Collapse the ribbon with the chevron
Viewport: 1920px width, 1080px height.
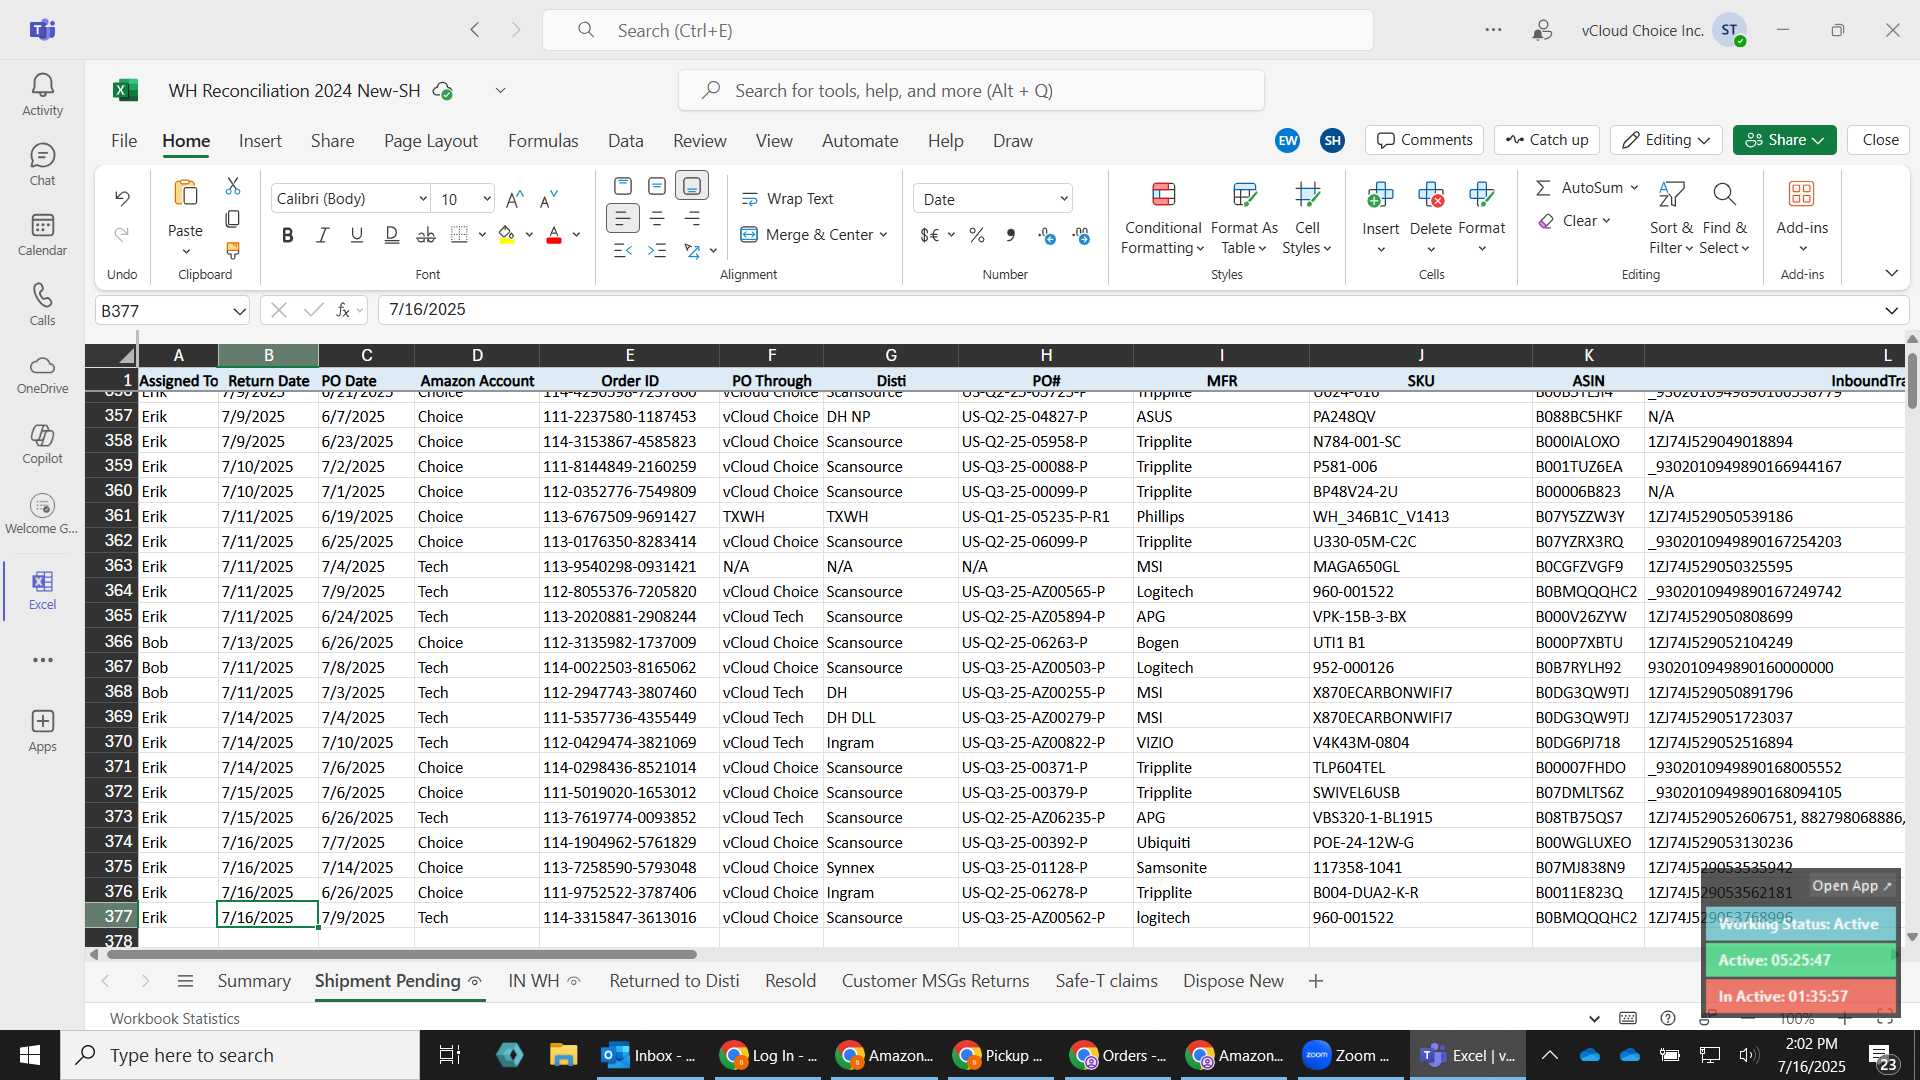click(1891, 273)
